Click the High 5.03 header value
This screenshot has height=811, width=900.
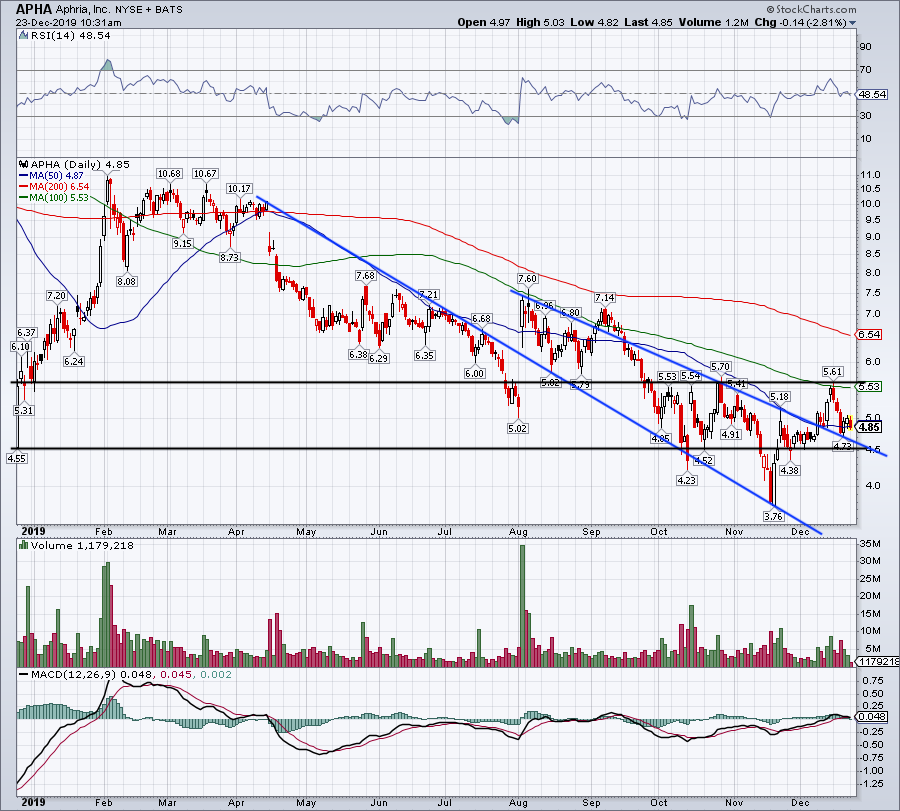(540, 22)
